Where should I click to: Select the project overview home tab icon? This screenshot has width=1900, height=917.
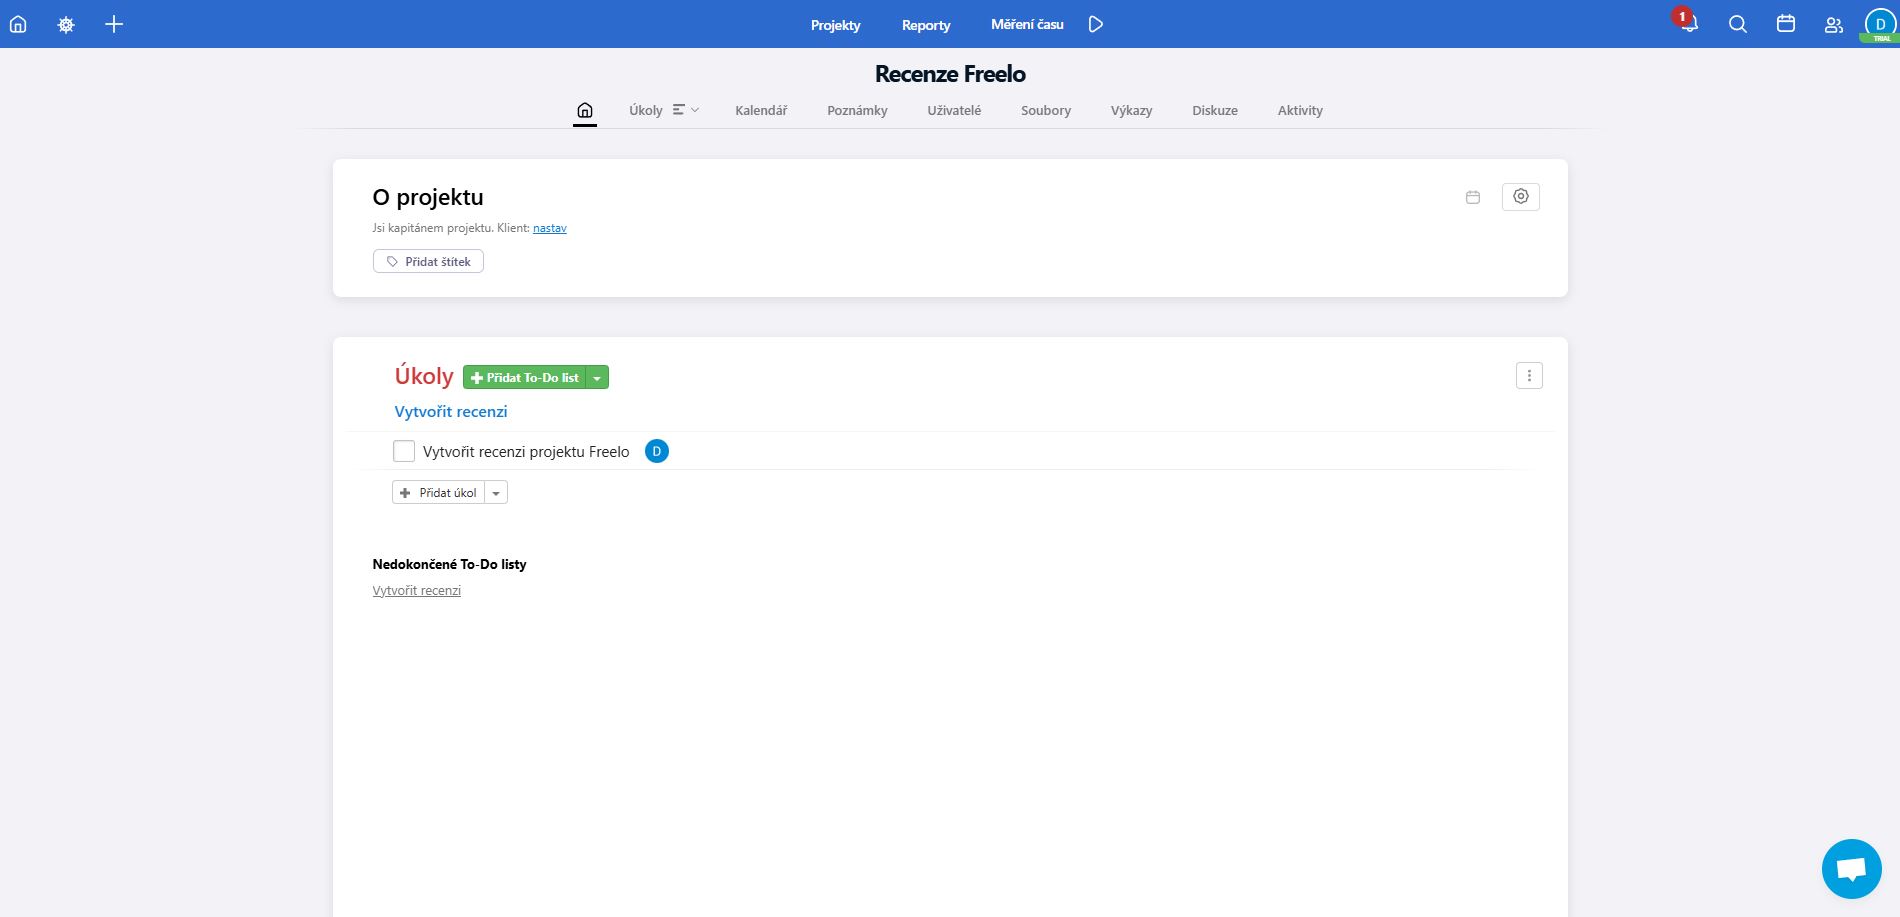click(585, 111)
